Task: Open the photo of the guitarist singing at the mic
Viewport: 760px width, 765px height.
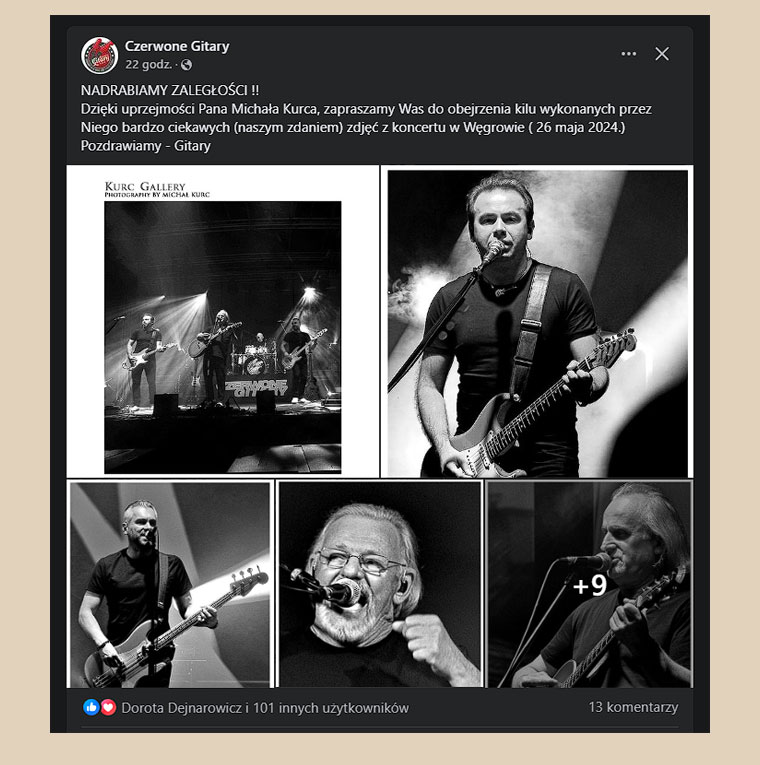Action: tap(537, 321)
